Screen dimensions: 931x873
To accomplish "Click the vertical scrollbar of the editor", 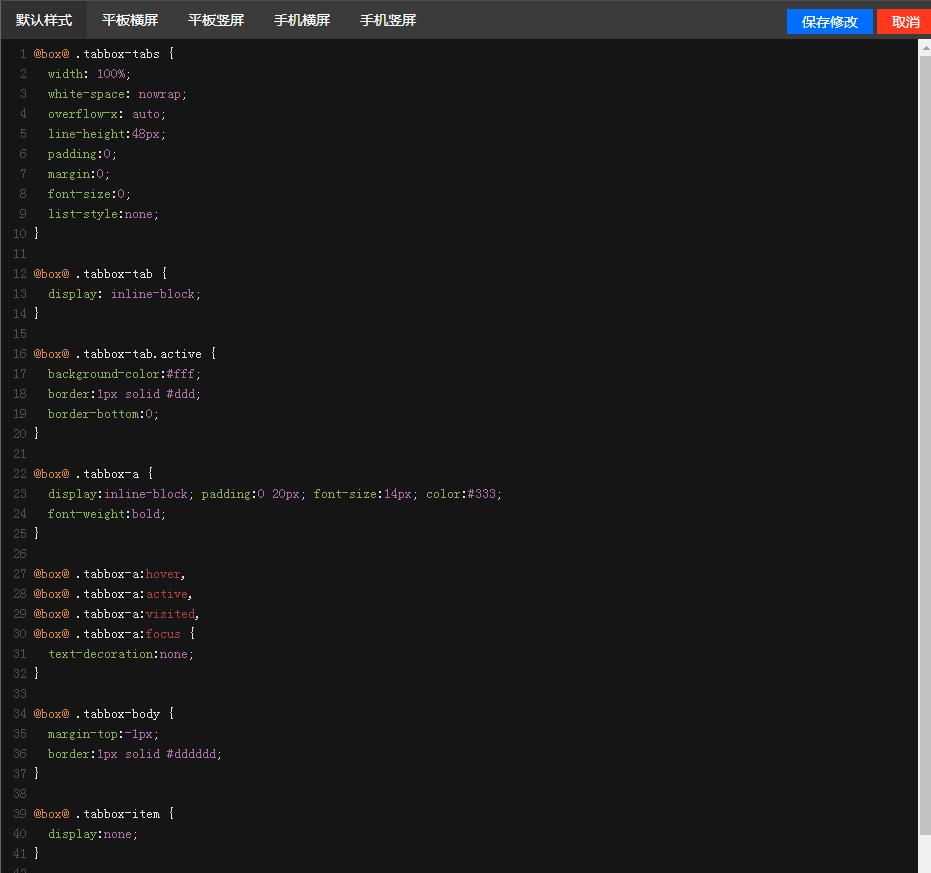I will 924,440.
